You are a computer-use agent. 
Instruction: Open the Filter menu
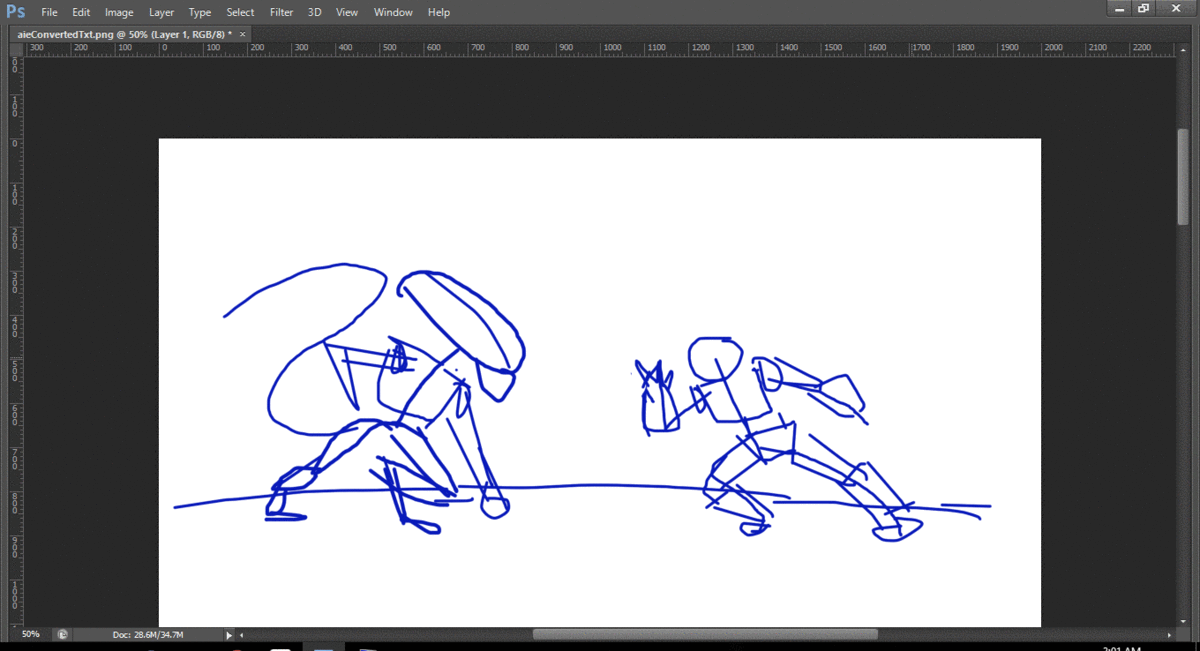[x=281, y=12]
